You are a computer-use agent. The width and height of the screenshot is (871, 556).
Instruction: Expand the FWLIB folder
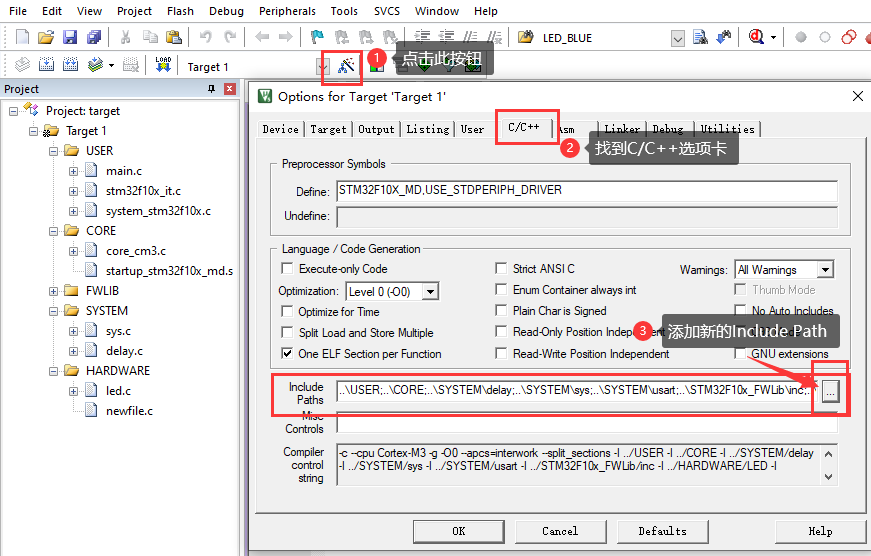[x=53, y=291]
